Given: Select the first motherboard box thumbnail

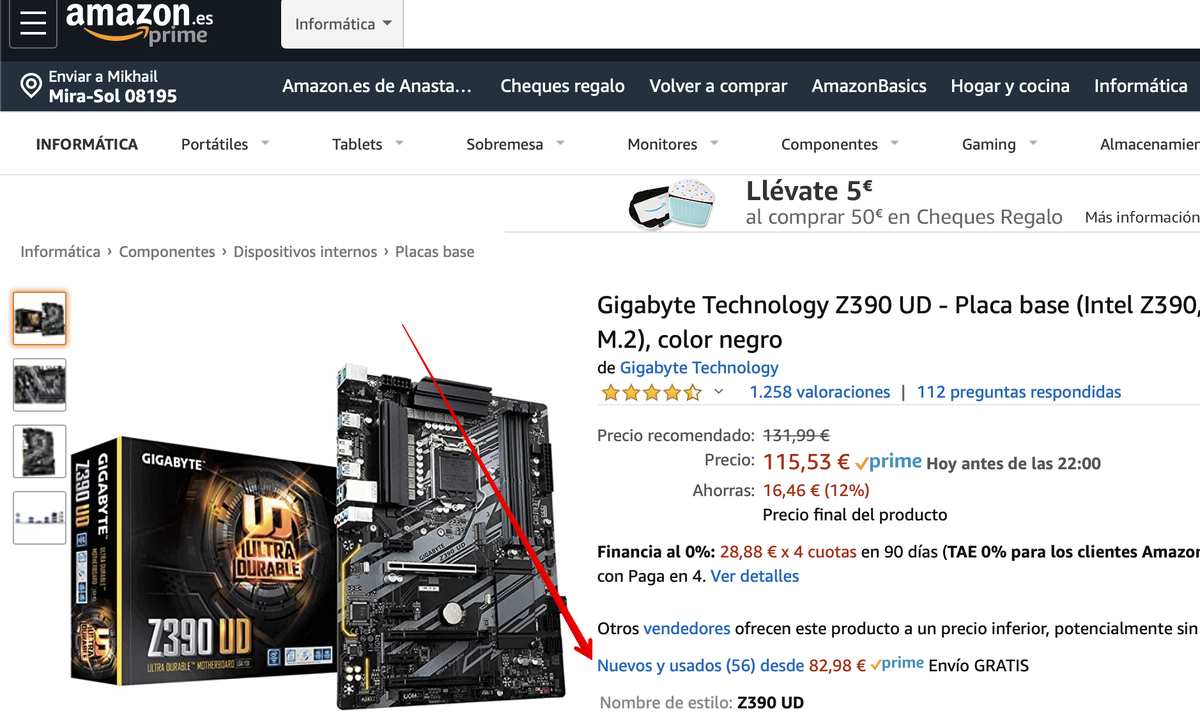Looking at the screenshot, I should pos(40,318).
